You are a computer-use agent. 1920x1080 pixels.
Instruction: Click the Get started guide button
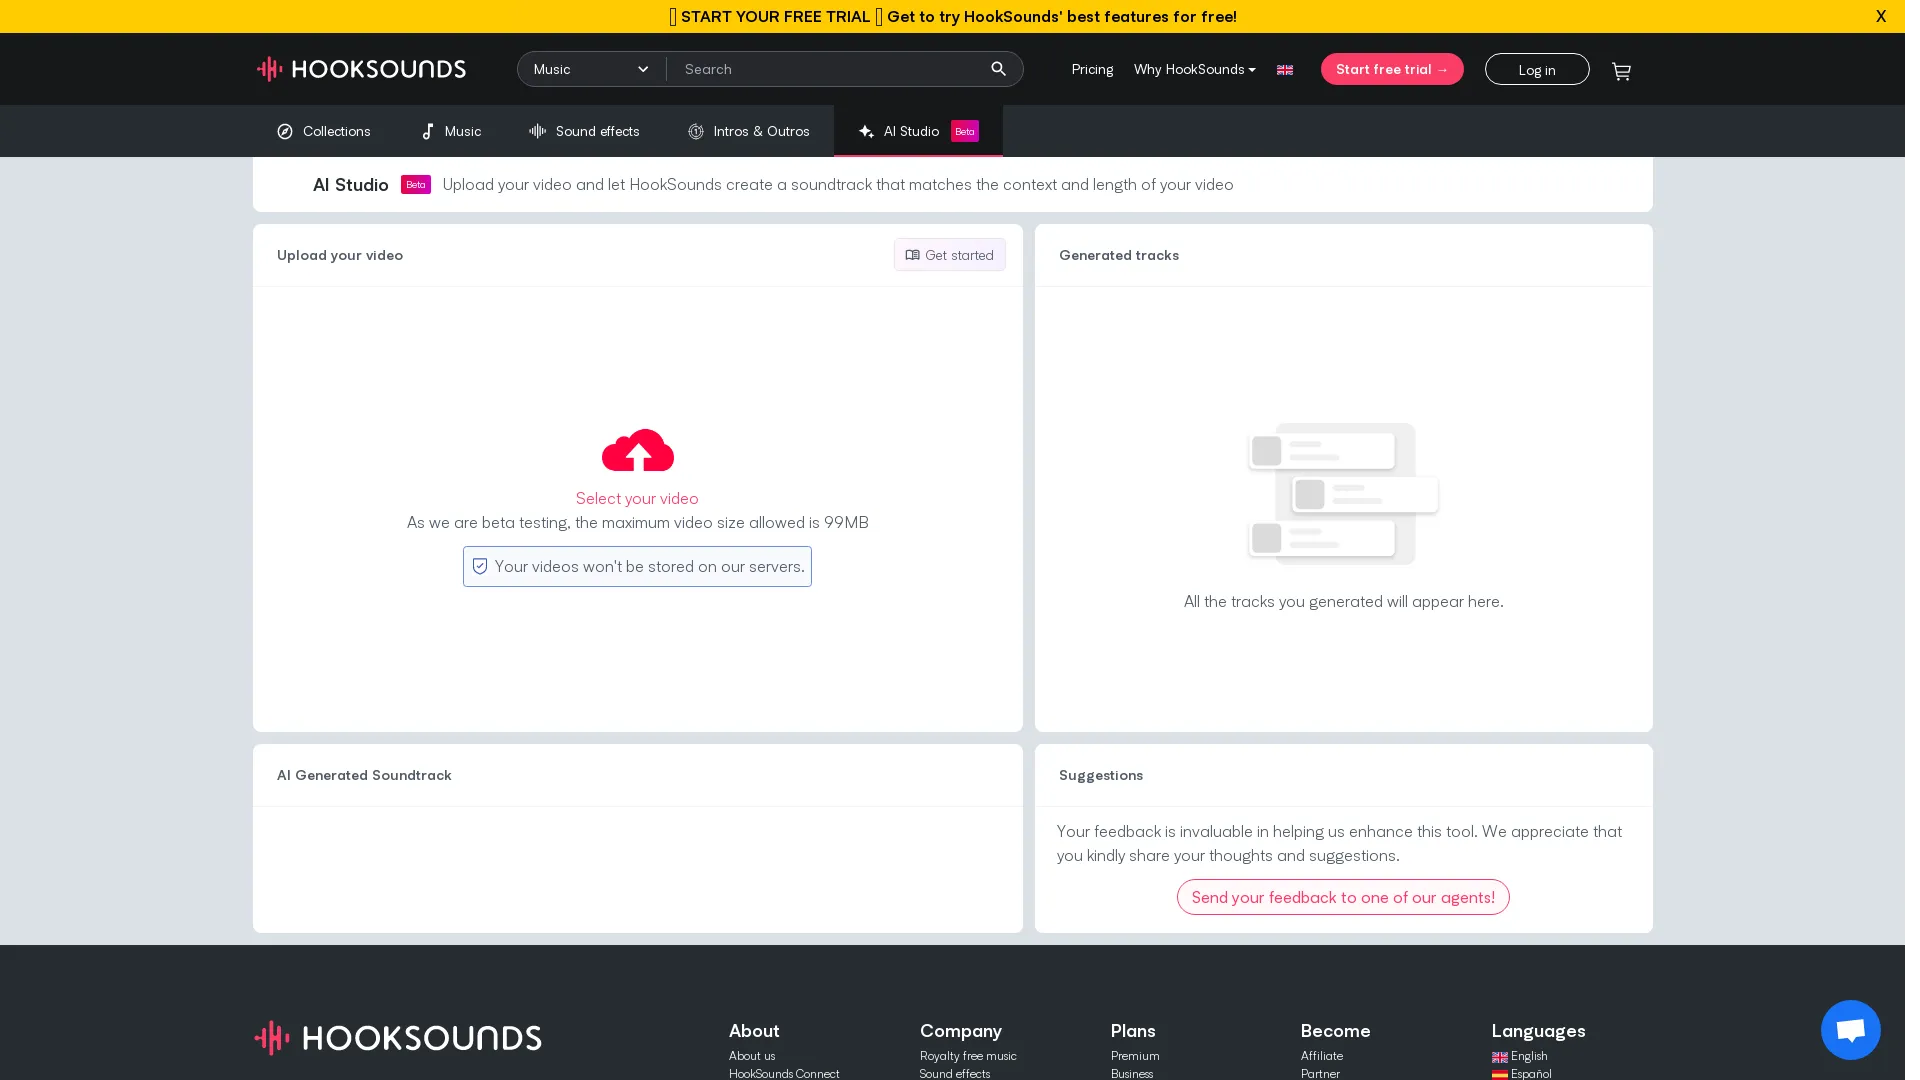(949, 255)
